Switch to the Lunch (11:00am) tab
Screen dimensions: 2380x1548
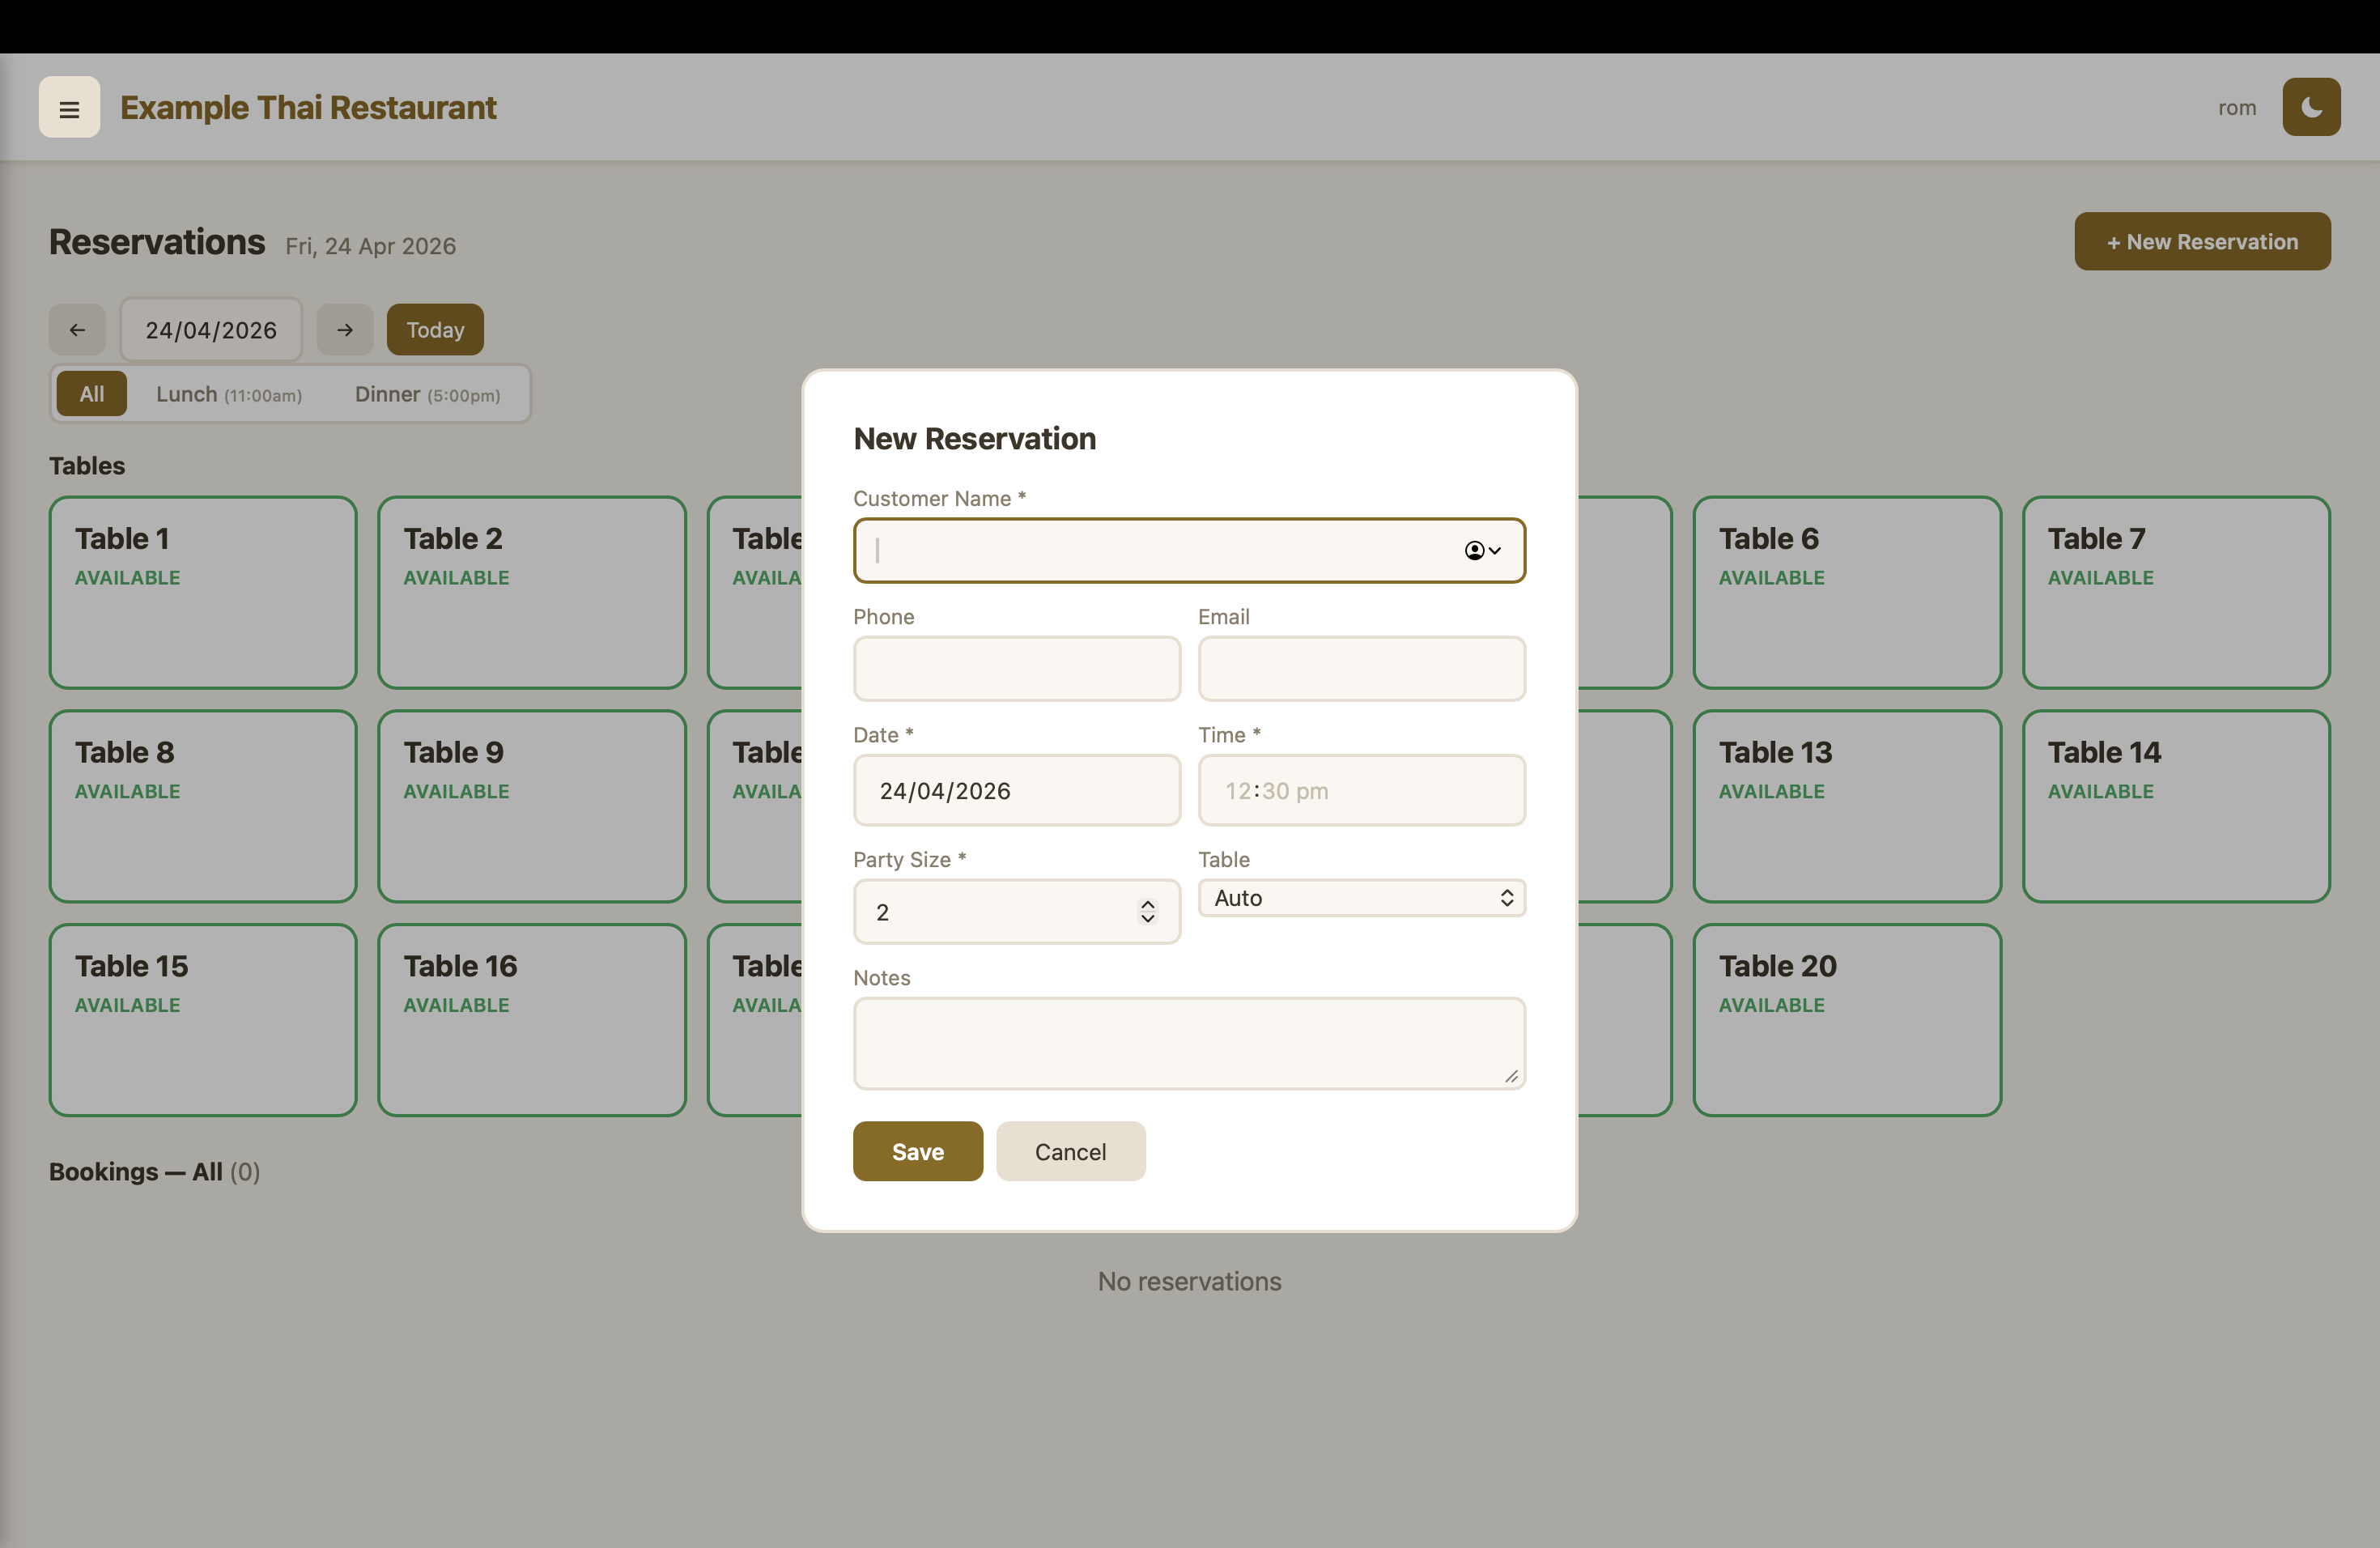coord(229,394)
